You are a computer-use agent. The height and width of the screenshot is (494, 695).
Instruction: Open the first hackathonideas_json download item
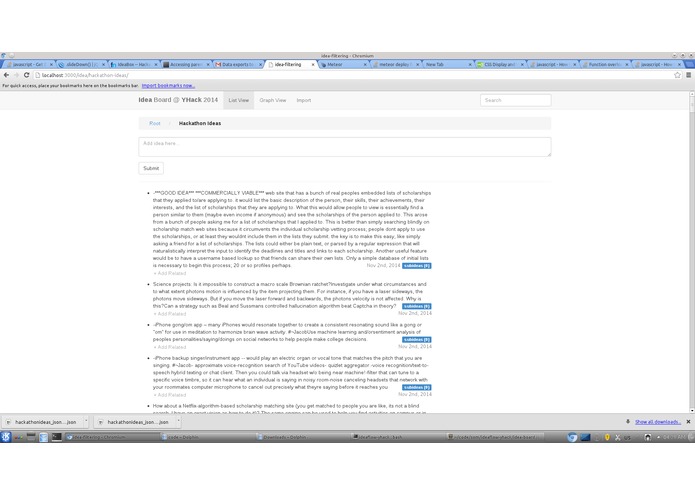[x=44, y=422]
